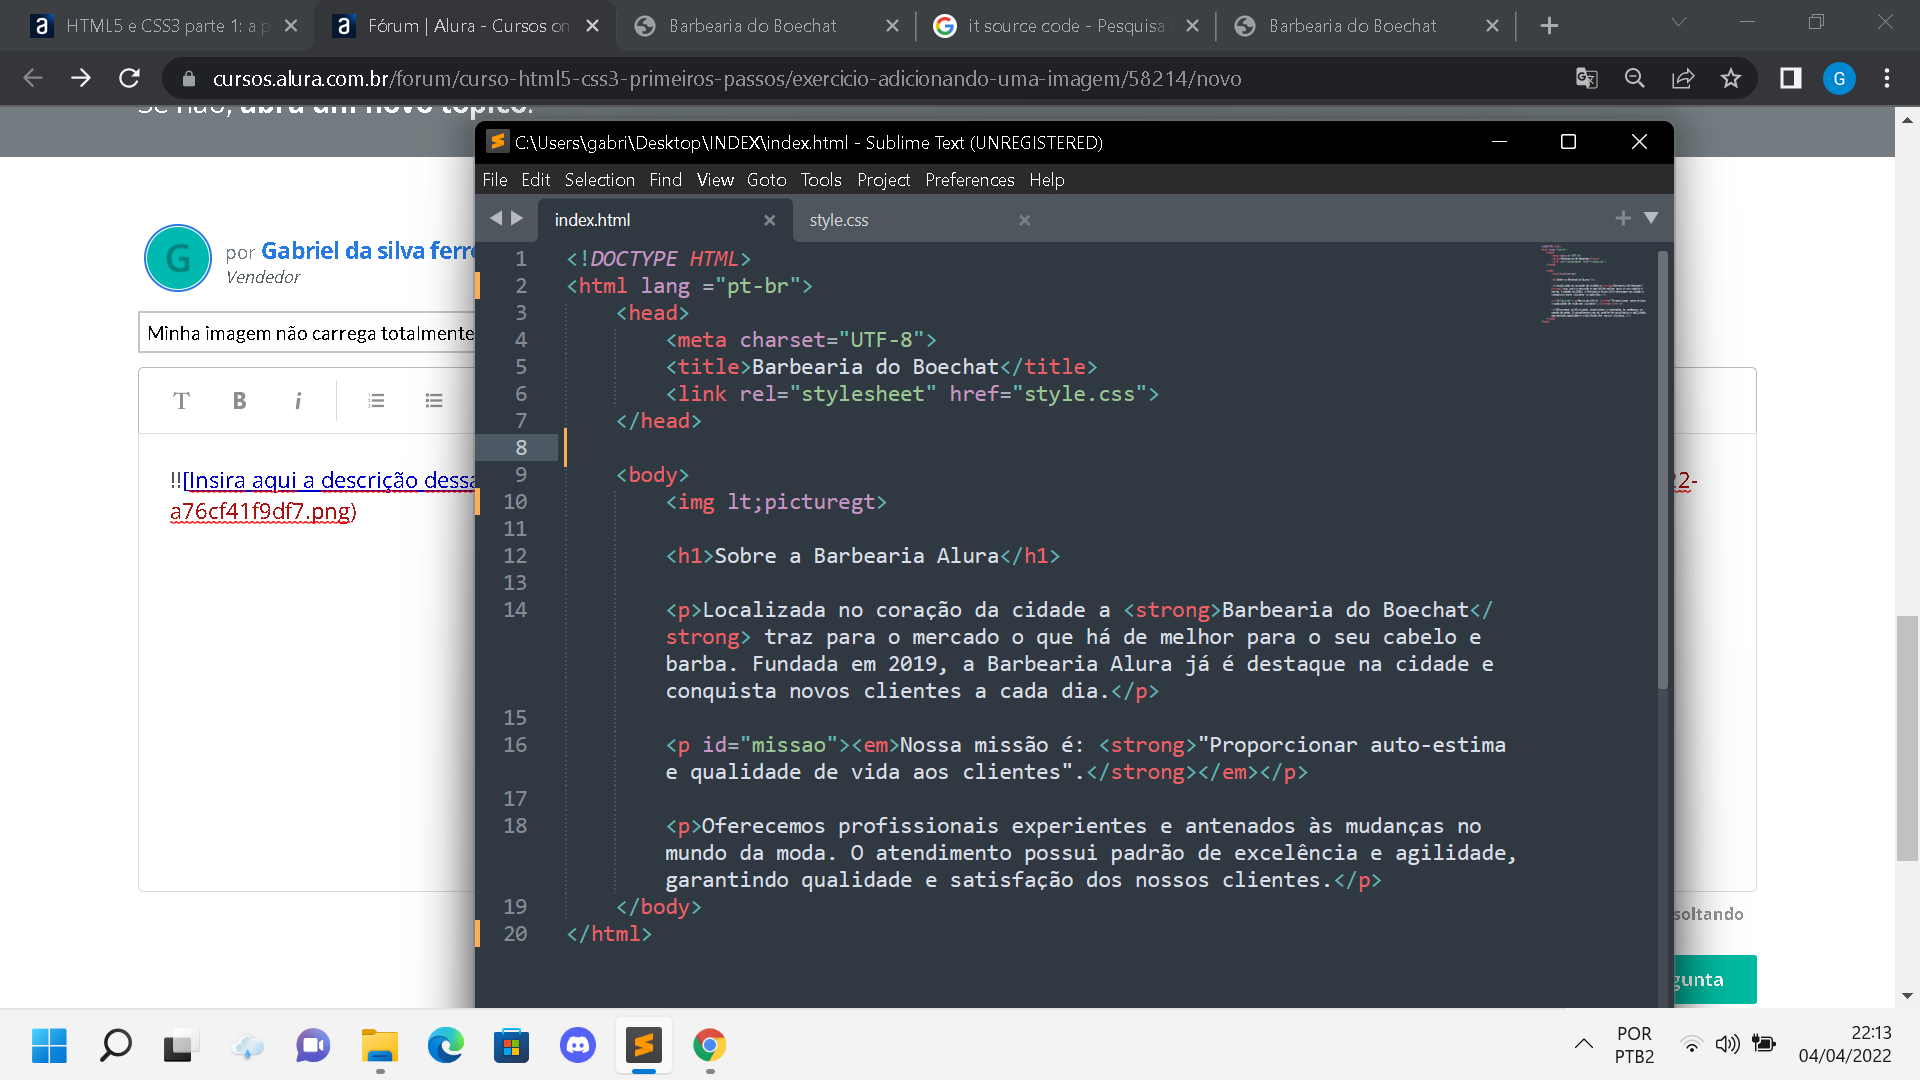Viewport: 1920px width, 1080px height.
Task: Open volume control in system tray
Action: [x=1727, y=1045]
